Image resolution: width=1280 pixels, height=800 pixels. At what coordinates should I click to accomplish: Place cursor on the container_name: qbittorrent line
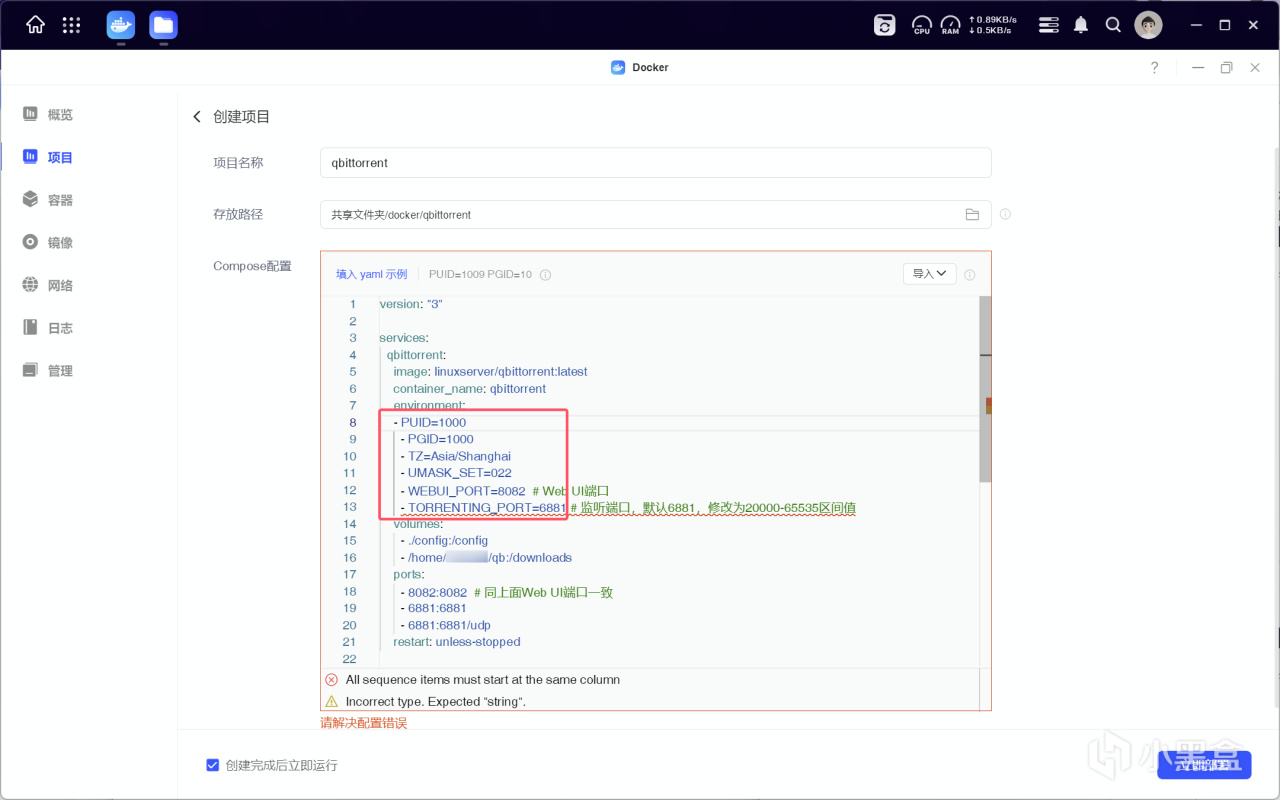click(470, 389)
